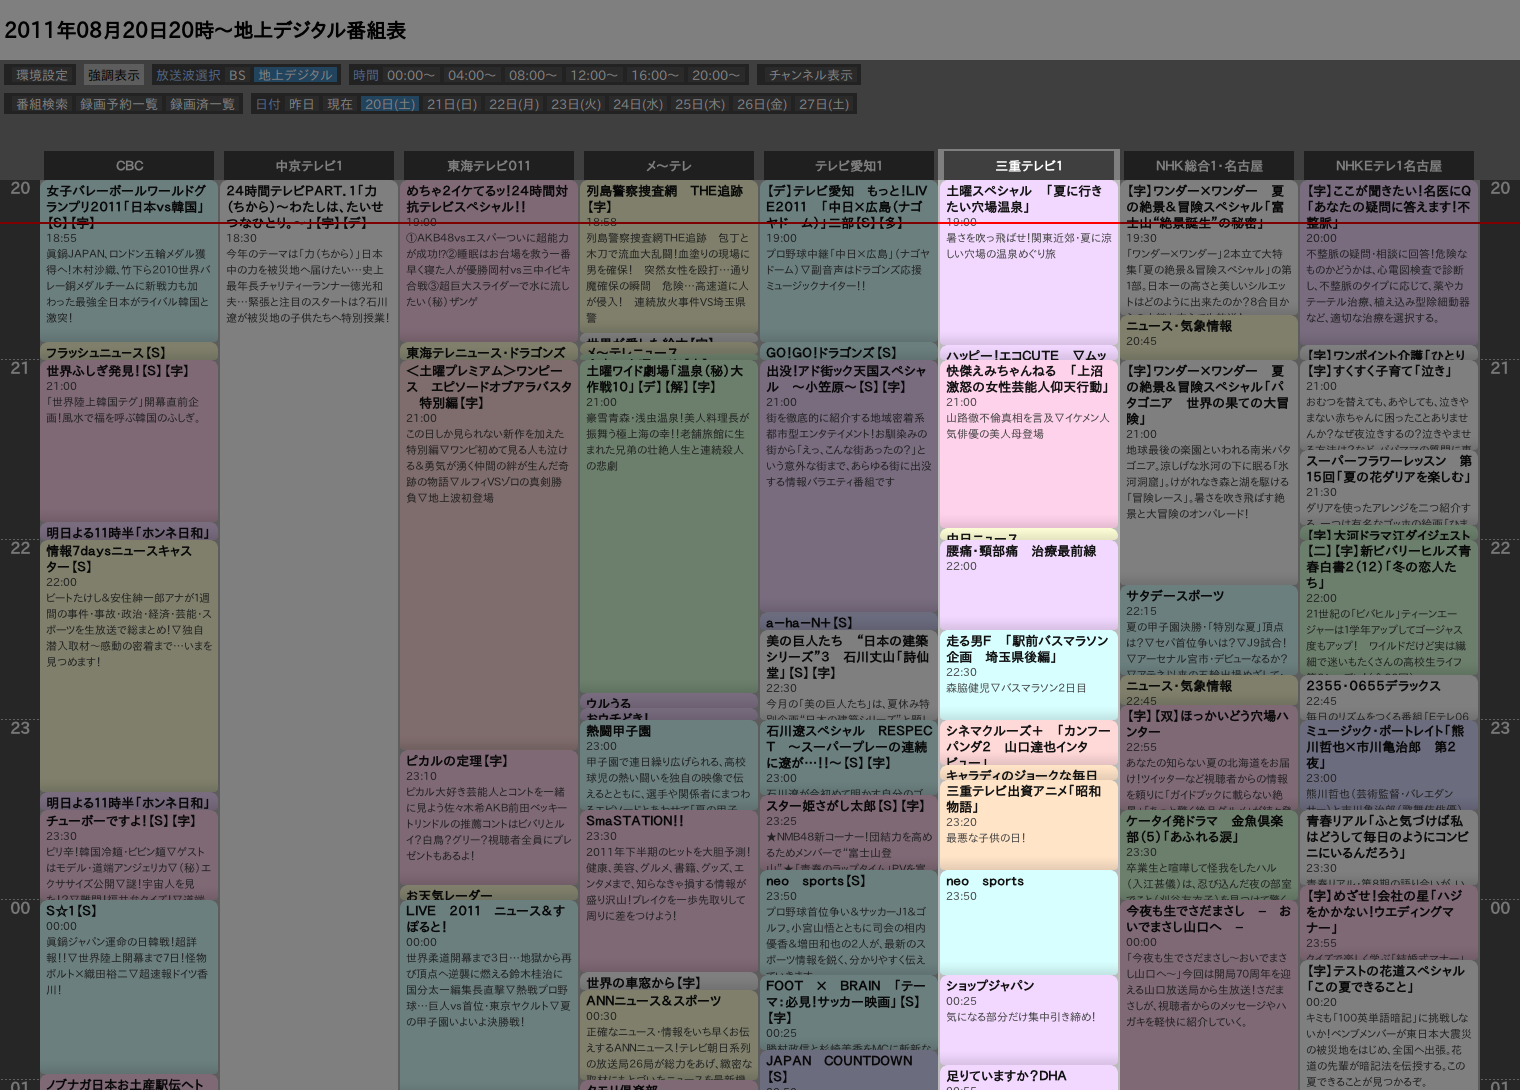Open 番組検索 program search
Image resolution: width=1520 pixels, height=1090 pixels.
pyautogui.click(x=42, y=104)
